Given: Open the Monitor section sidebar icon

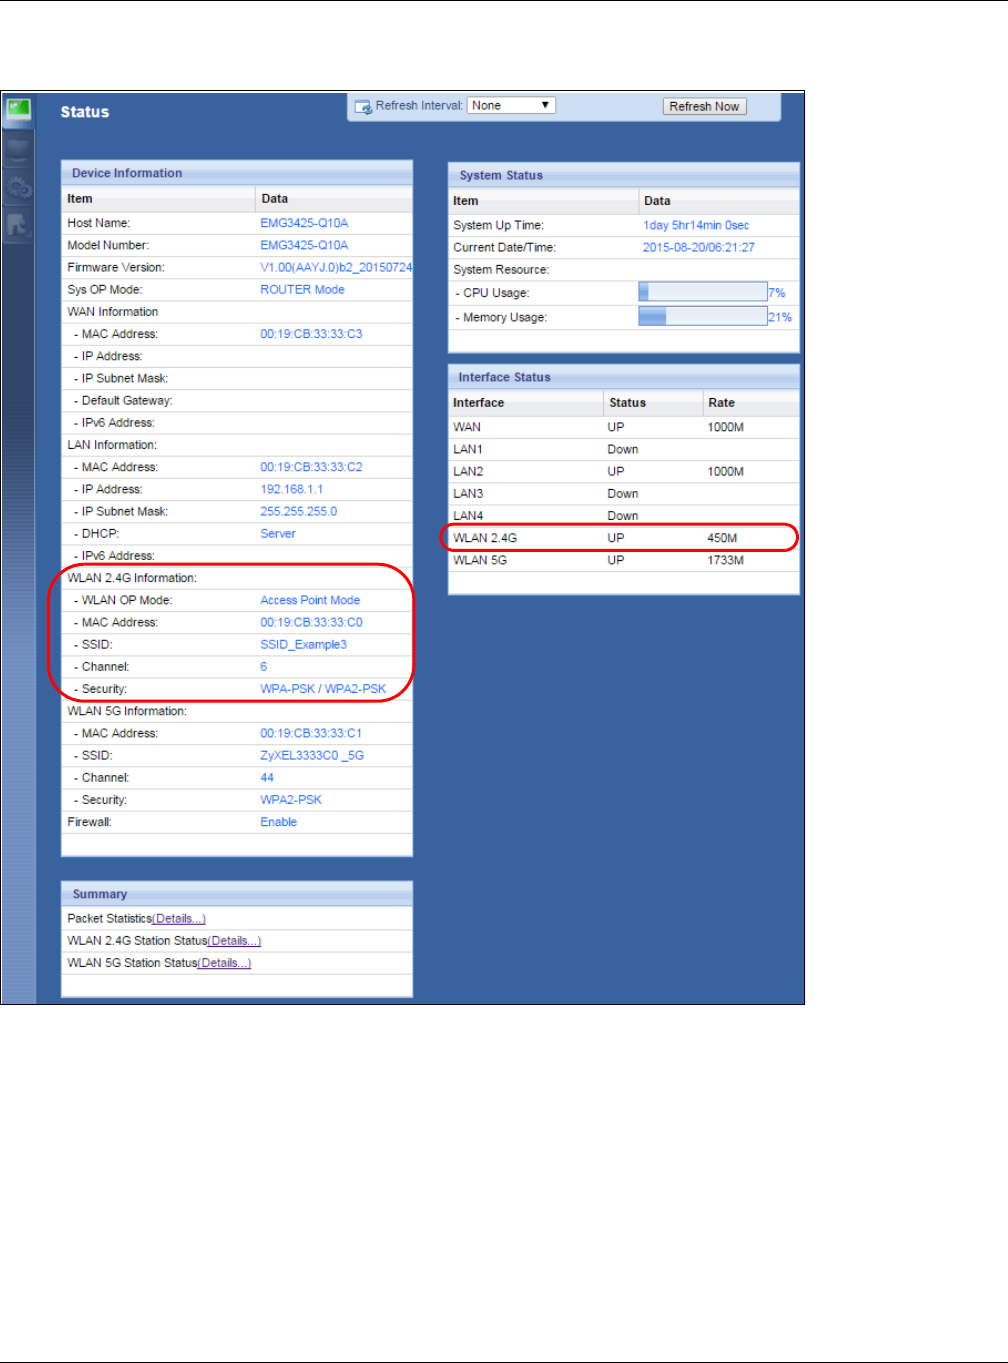Looking at the screenshot, I should [18, 150].
